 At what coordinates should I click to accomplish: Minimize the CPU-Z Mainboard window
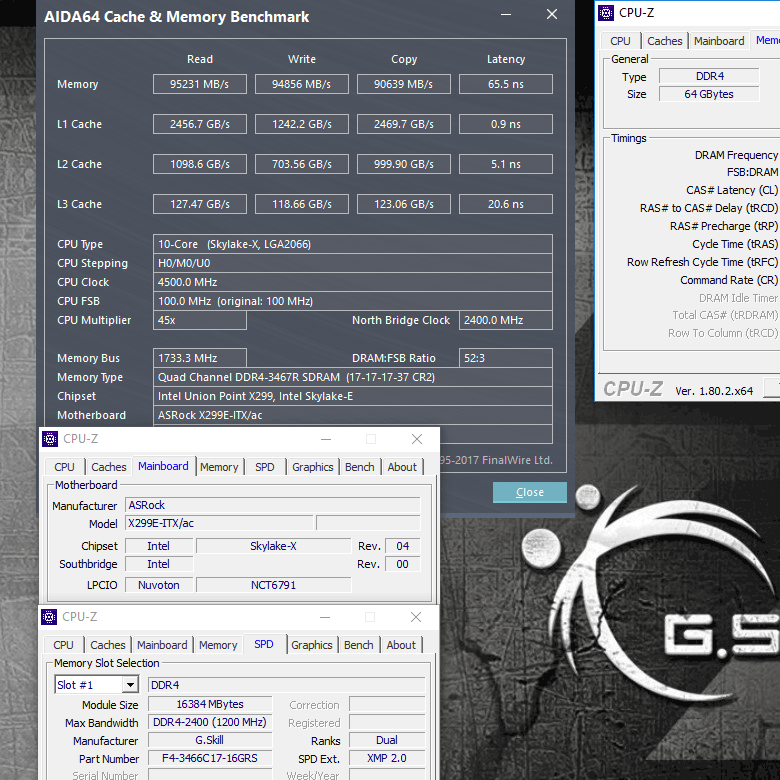click(326, 439)
